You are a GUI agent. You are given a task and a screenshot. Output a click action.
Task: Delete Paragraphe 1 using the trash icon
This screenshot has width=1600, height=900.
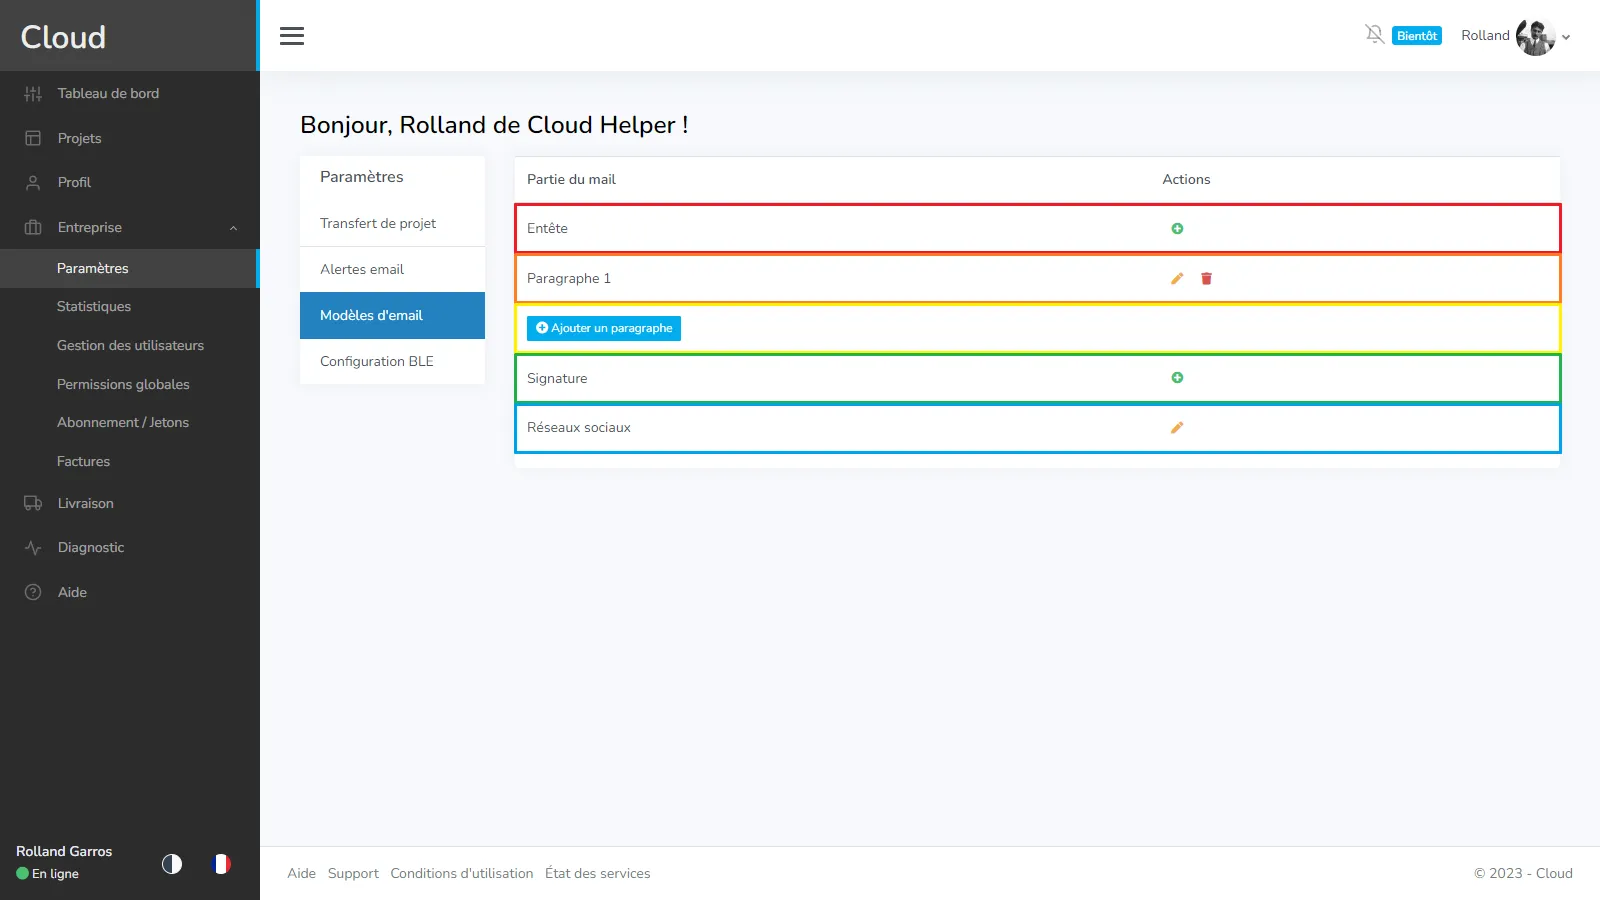click(x=1206, y=279)
